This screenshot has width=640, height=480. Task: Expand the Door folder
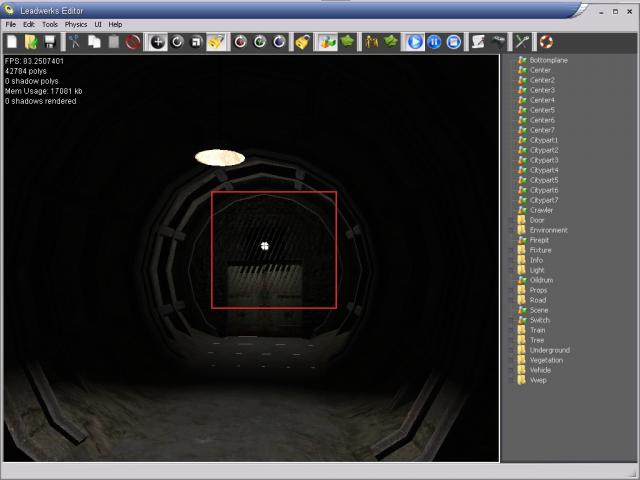point(537,220)
